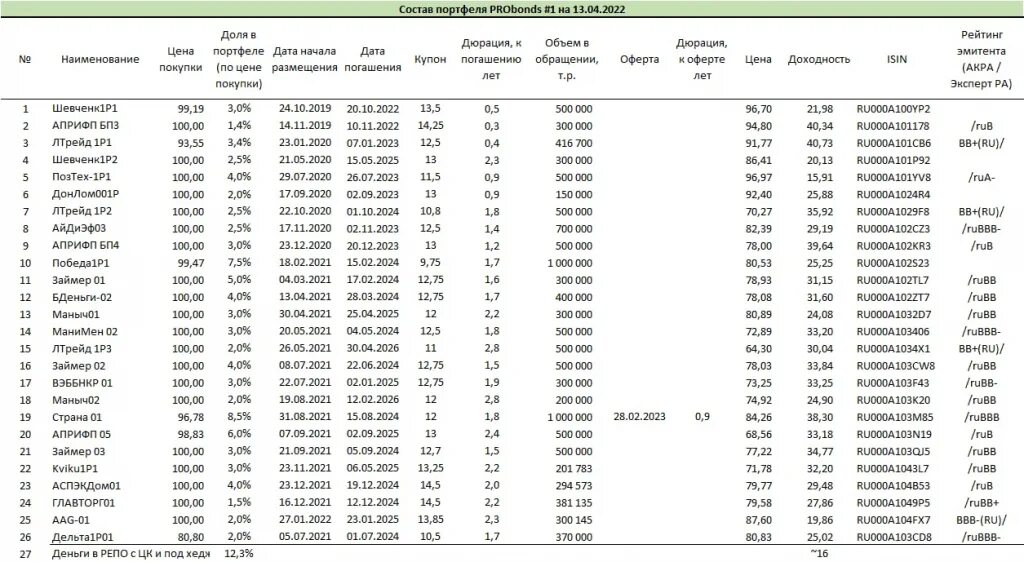Click ISIN 'RU000A101178'
Viewport: 1024px width, 562px height.
coord(893,126)
